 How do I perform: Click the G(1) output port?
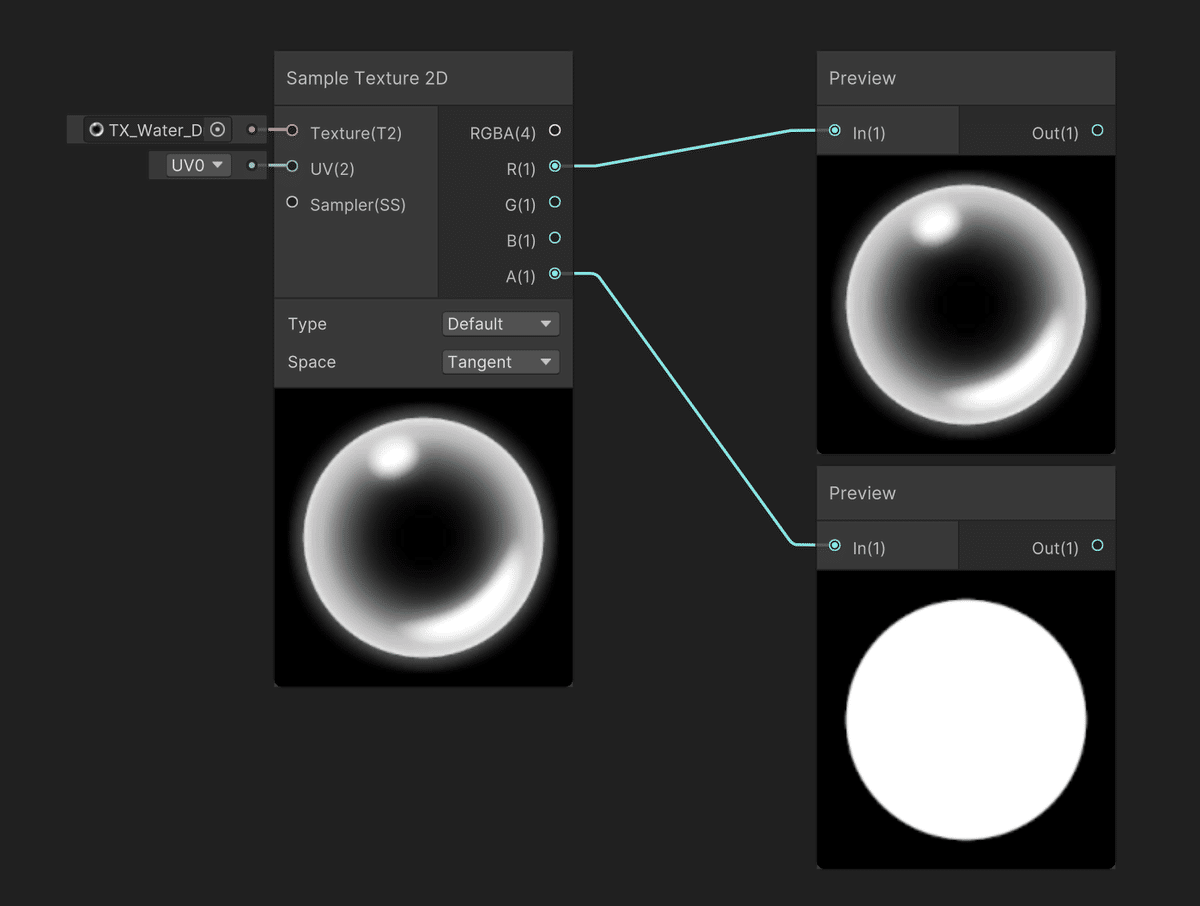[555, 202]
